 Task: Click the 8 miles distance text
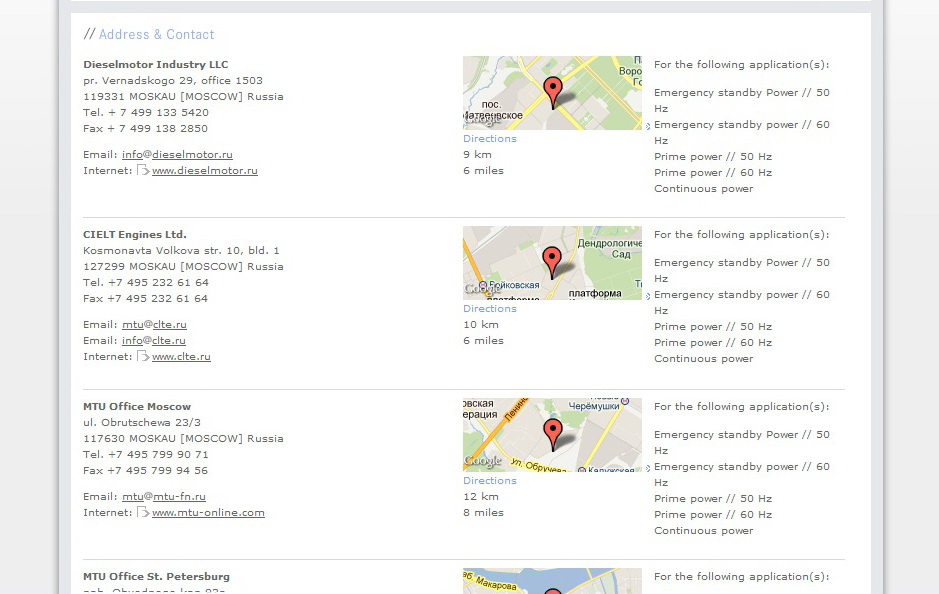[x=483, y=513]
